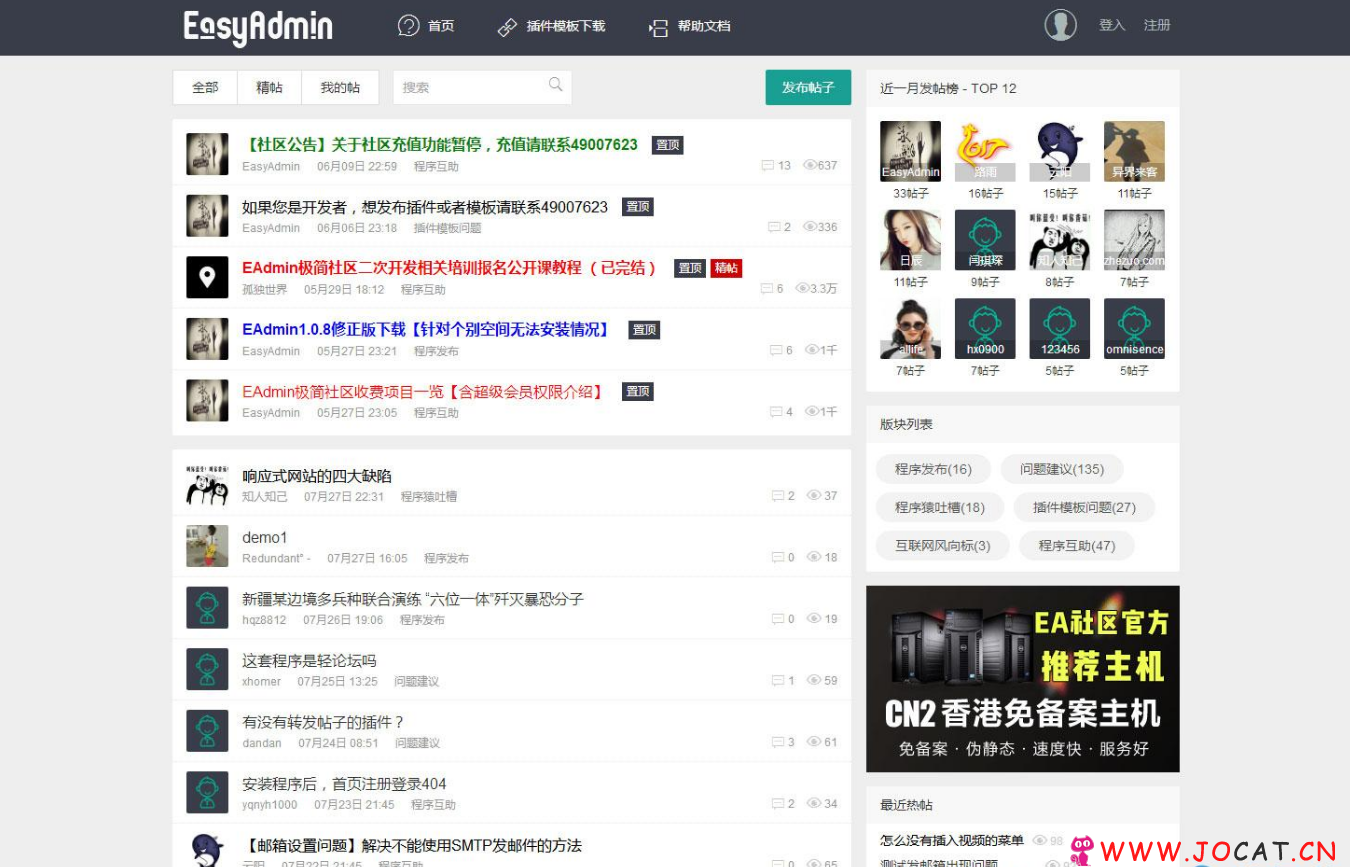Open 路雨 avatar in TOP 12 ranking
Screen dimensions: 1350x867
[985, 151]
